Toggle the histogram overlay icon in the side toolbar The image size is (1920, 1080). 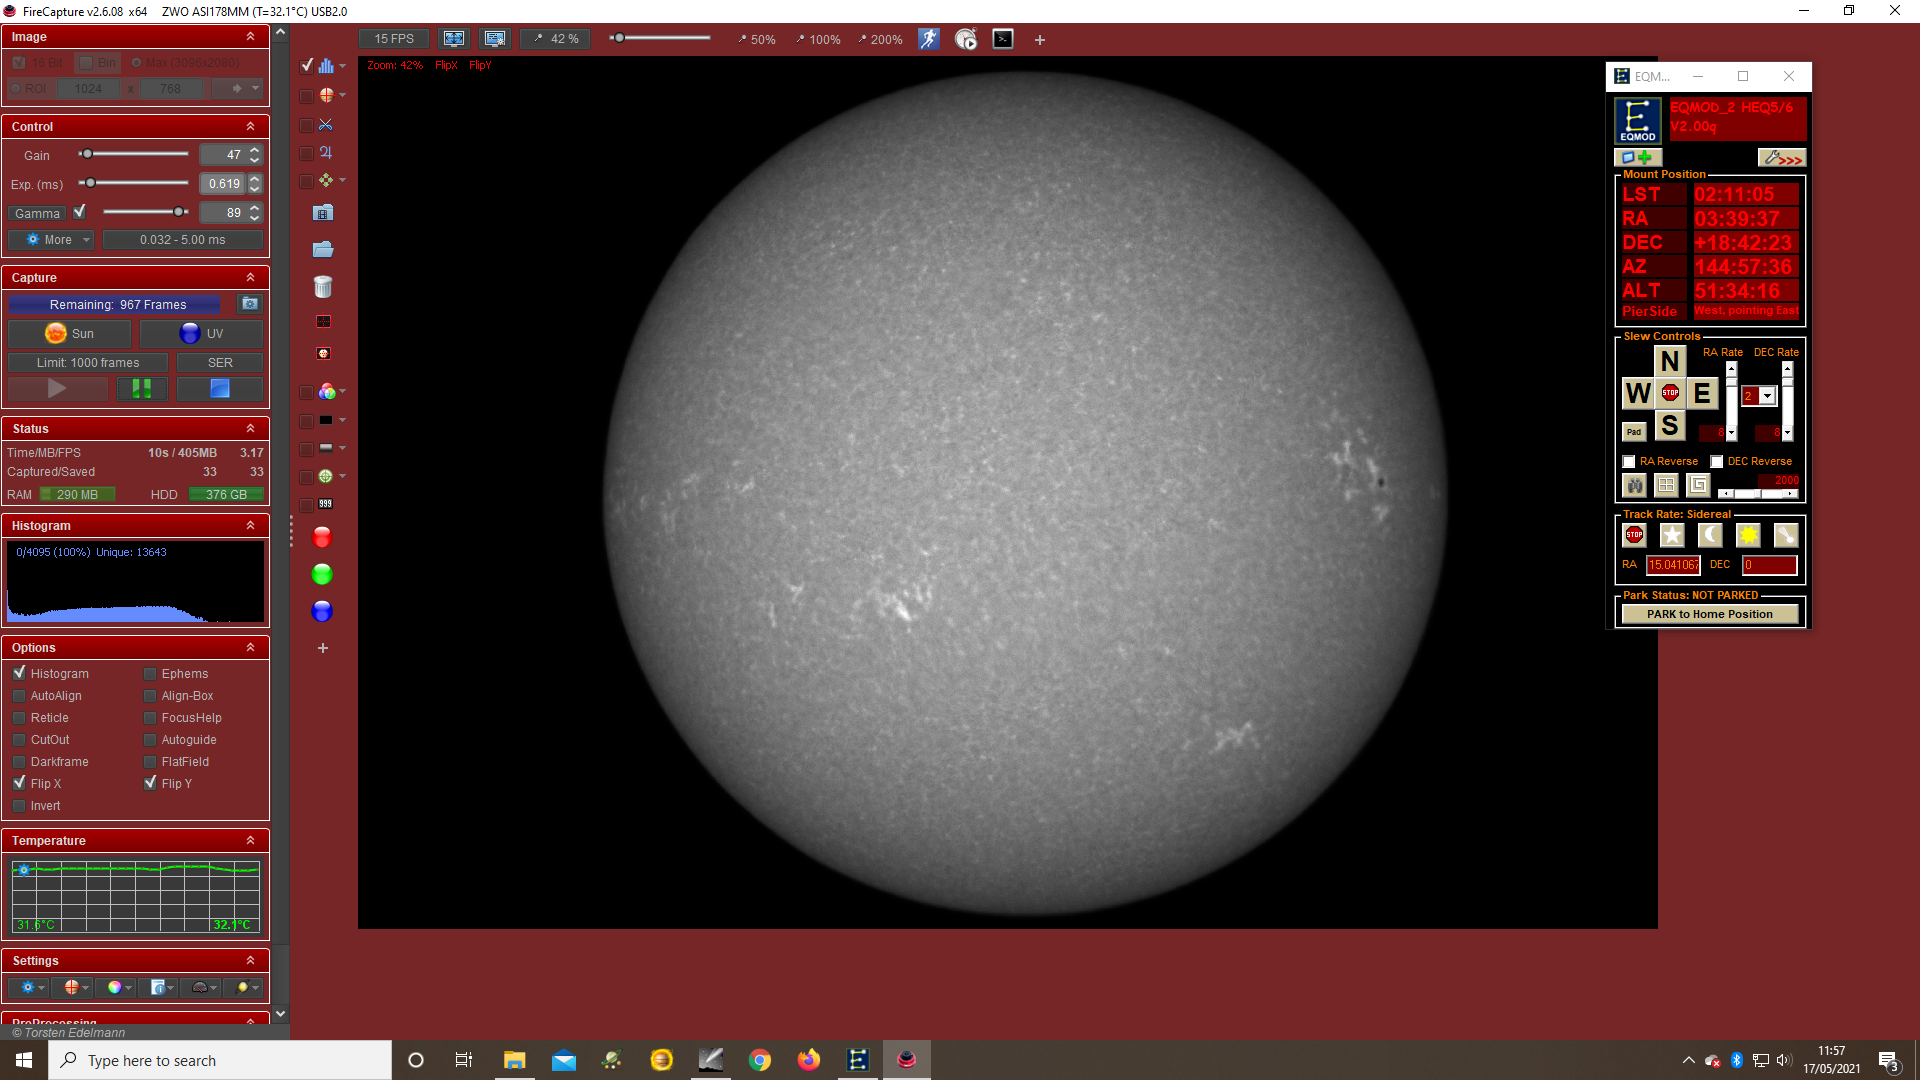click(326, 66)
